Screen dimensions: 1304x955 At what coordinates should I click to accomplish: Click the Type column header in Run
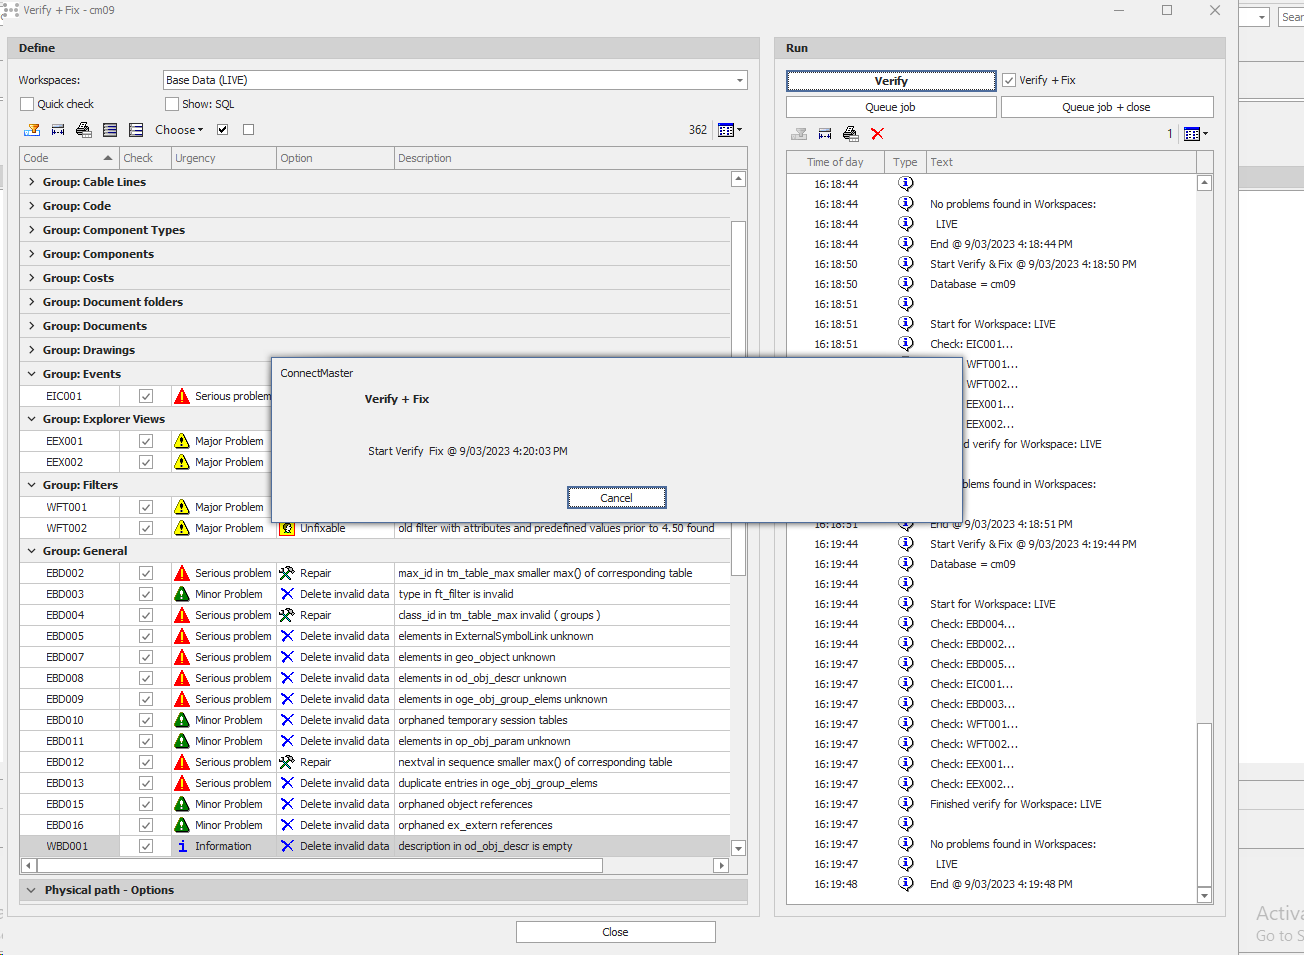tap(905, 162)
